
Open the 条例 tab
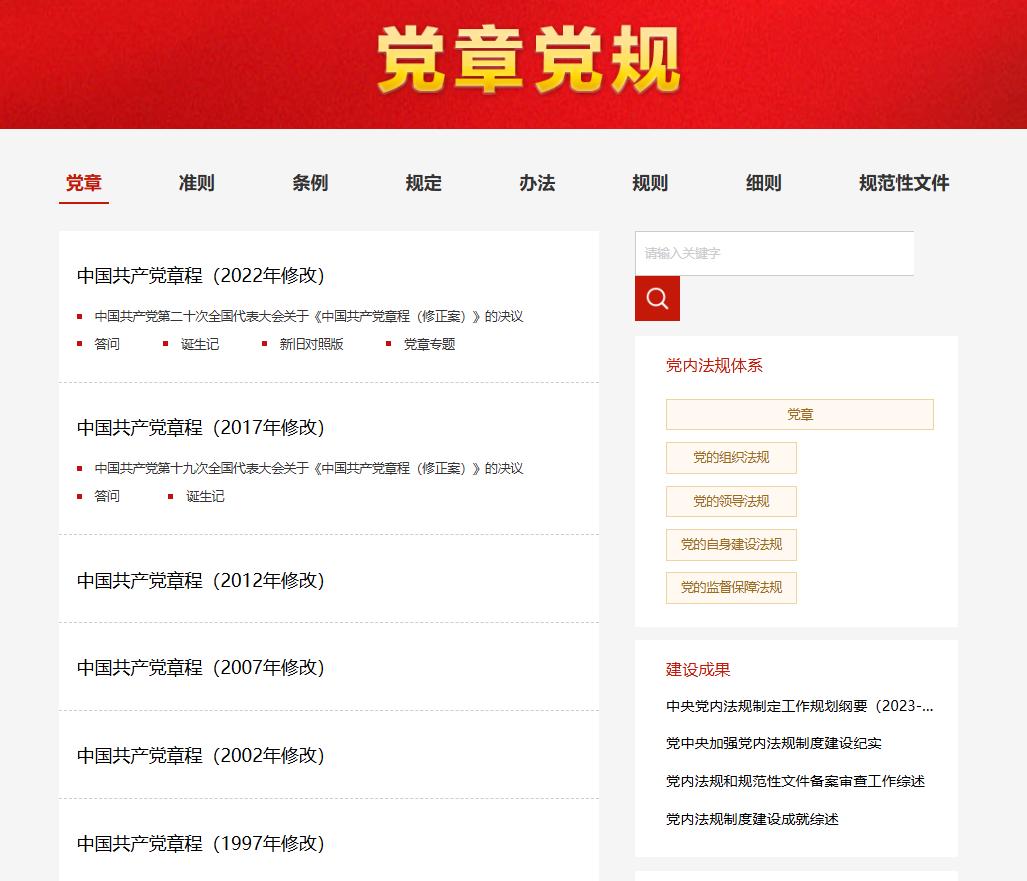click(x=310, y=183)
